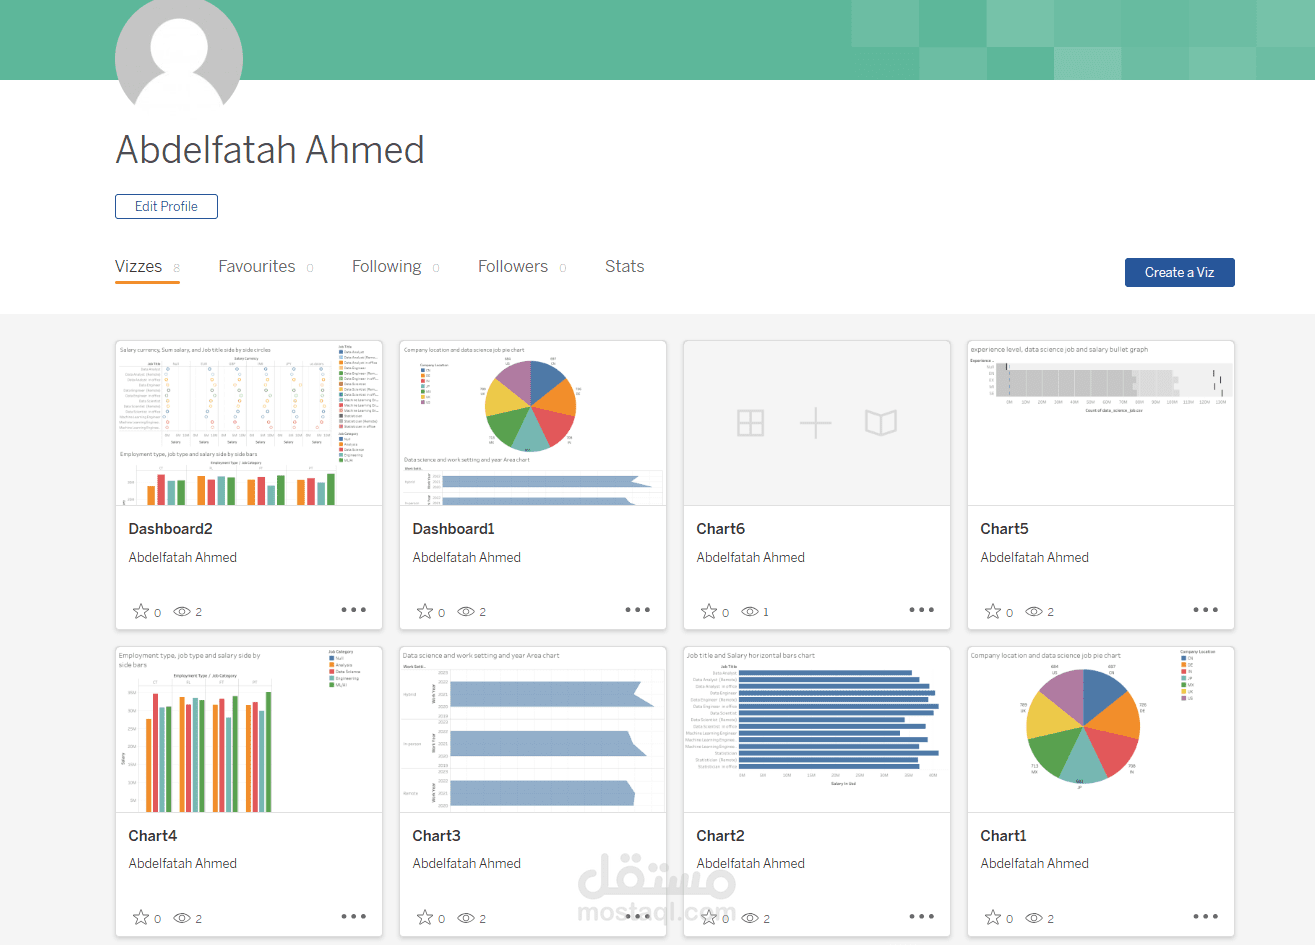This screenshot has height=945, width=1315.
Task: Switch to the Vizzes tab
Action: [147, 267]
